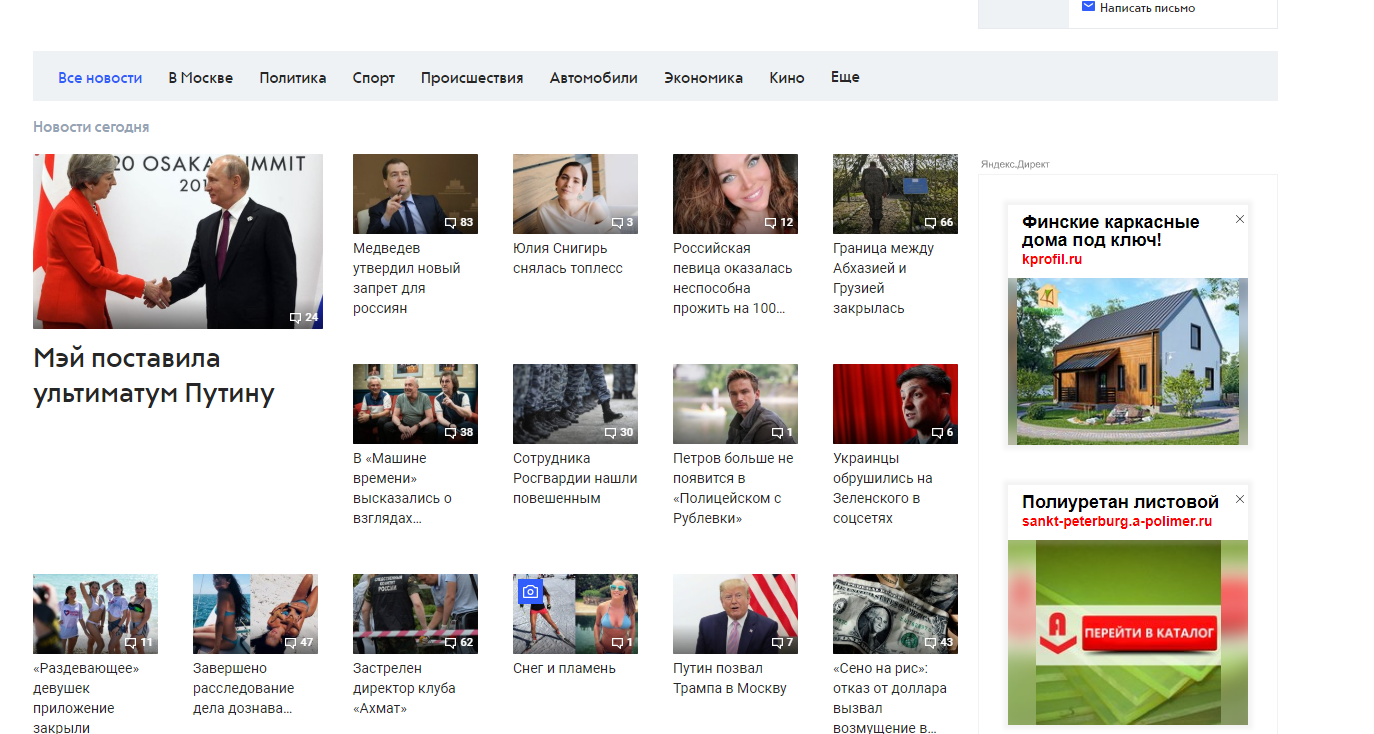Close the Финские каркасные дома ad
The image size is (1374, 734).
click(1240, 219)
